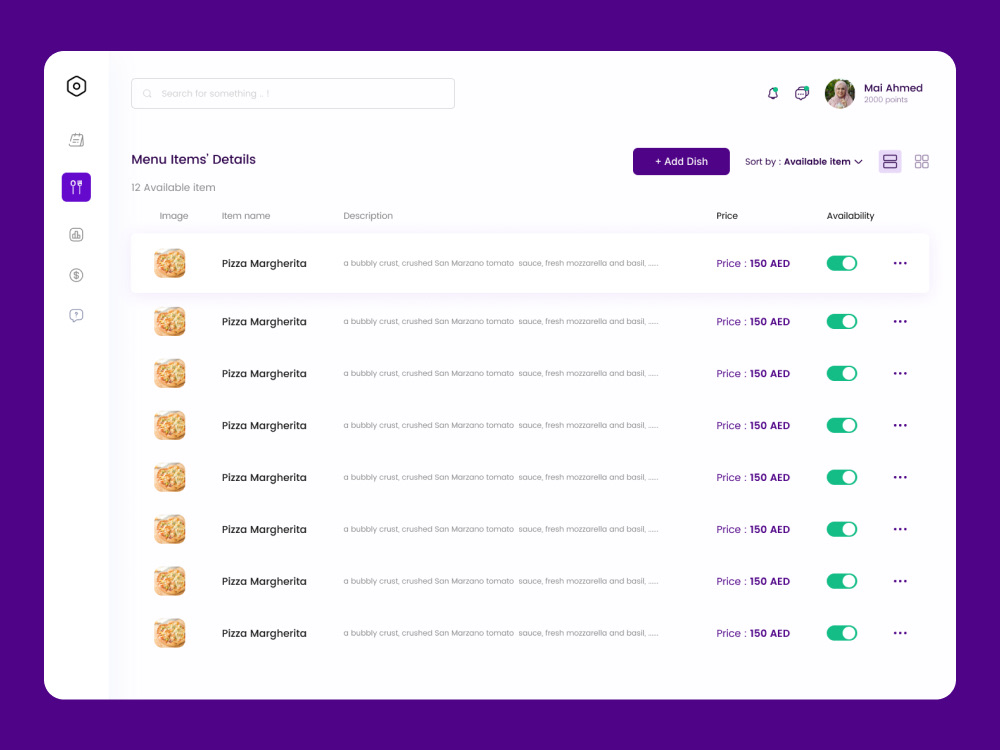Click 'Description' column header
1000x750 pixels.
(368, 216)
